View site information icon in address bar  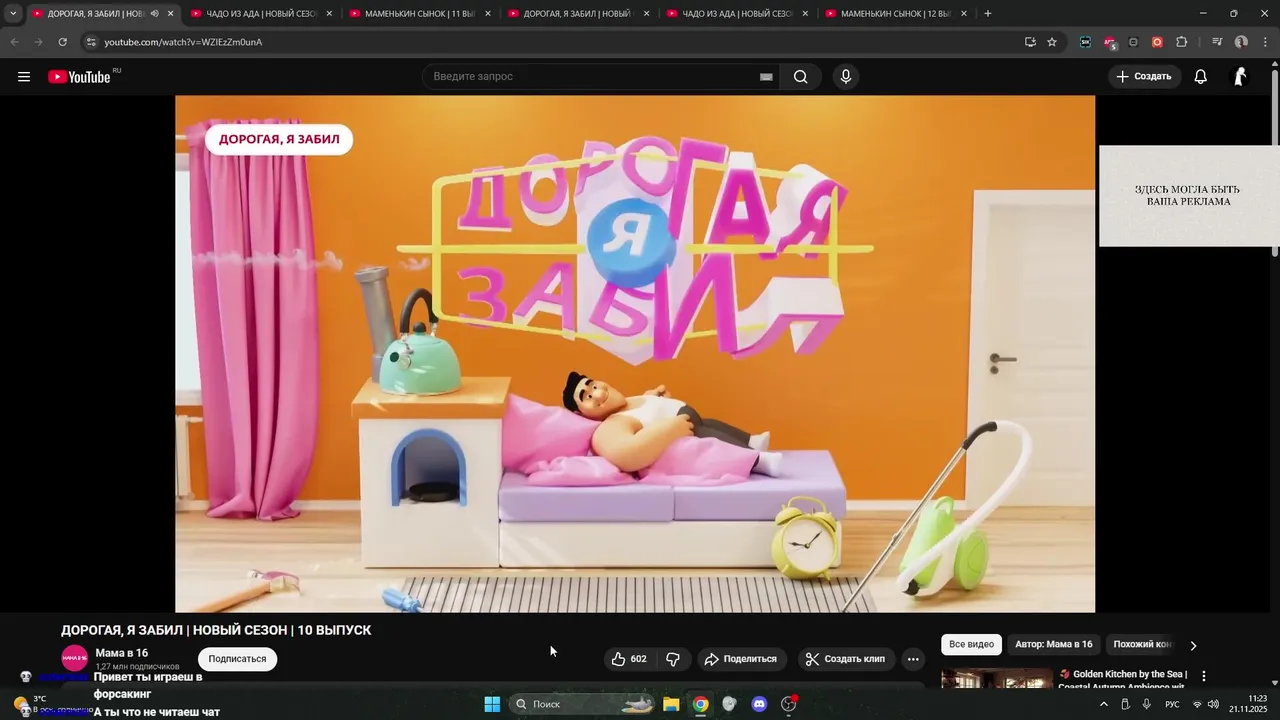point(91,42)
